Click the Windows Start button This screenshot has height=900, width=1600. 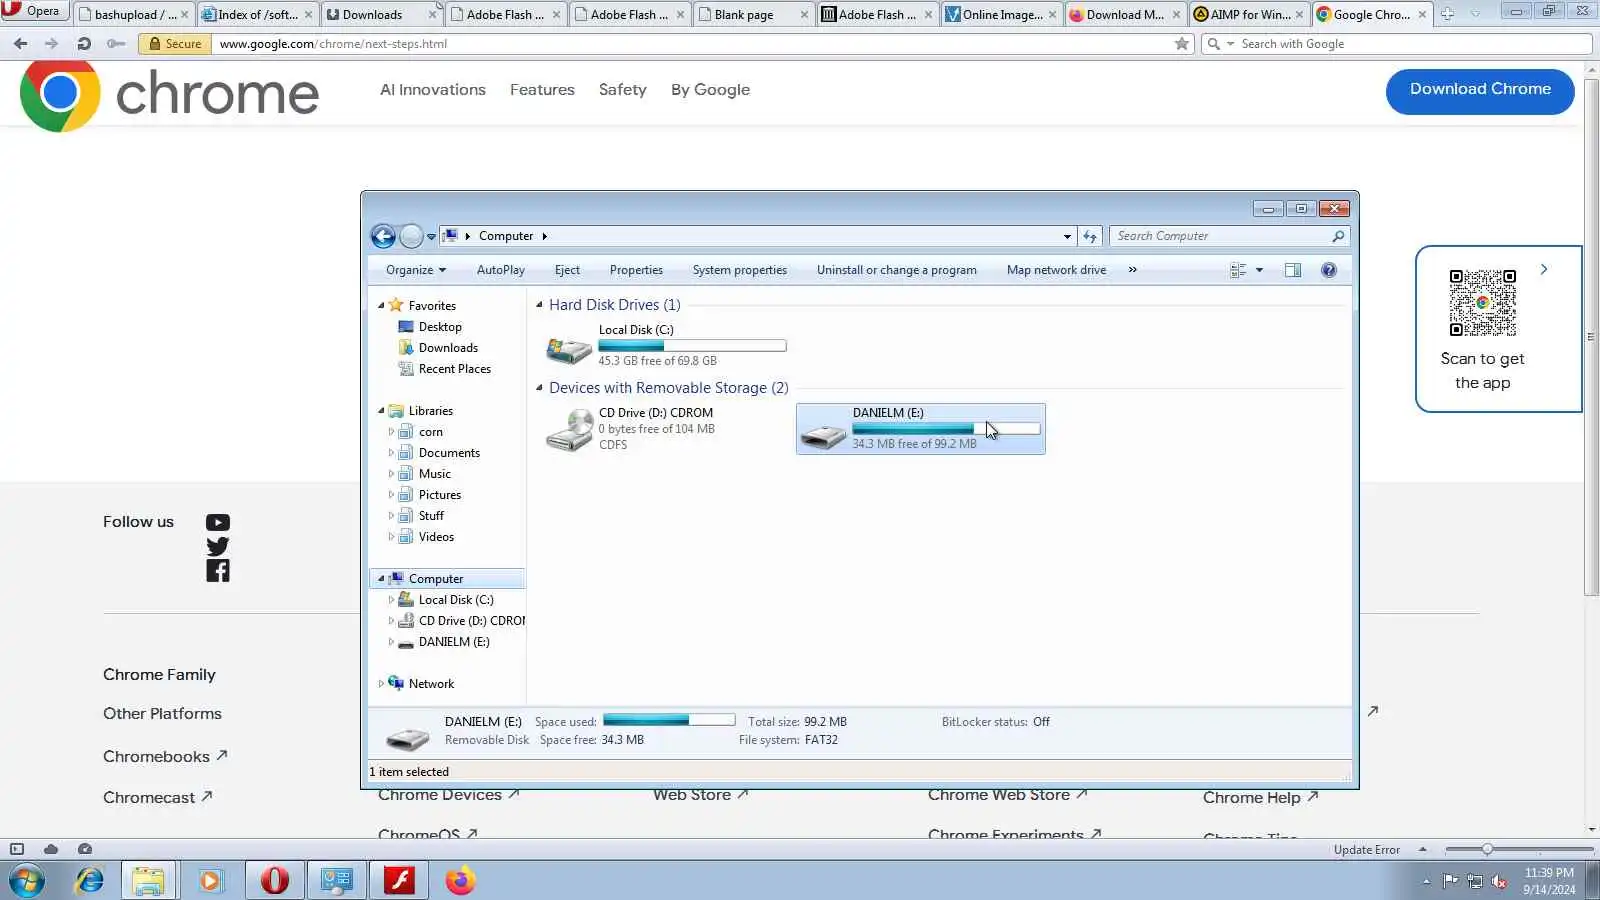click(x=27, y=881)
